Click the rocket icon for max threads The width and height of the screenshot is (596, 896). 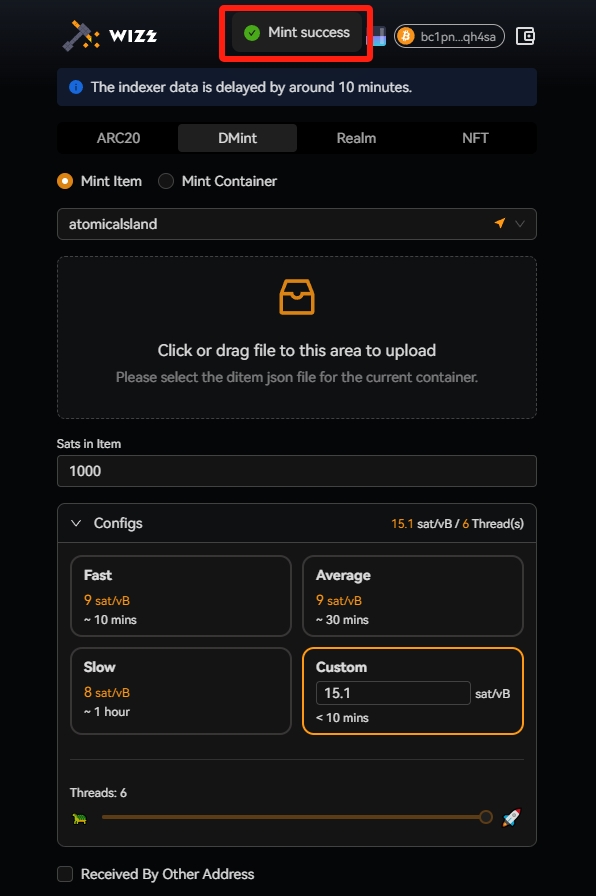(x=511, y=817)
